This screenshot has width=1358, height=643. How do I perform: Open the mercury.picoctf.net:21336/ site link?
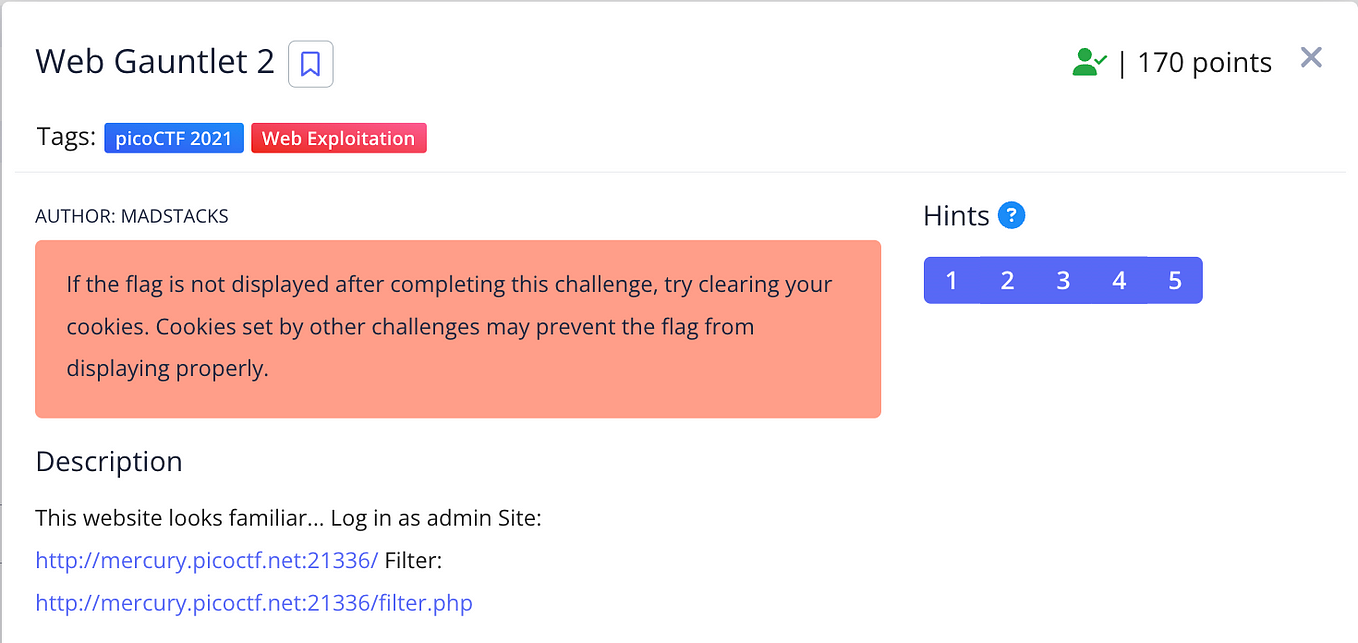coord(207,561)
